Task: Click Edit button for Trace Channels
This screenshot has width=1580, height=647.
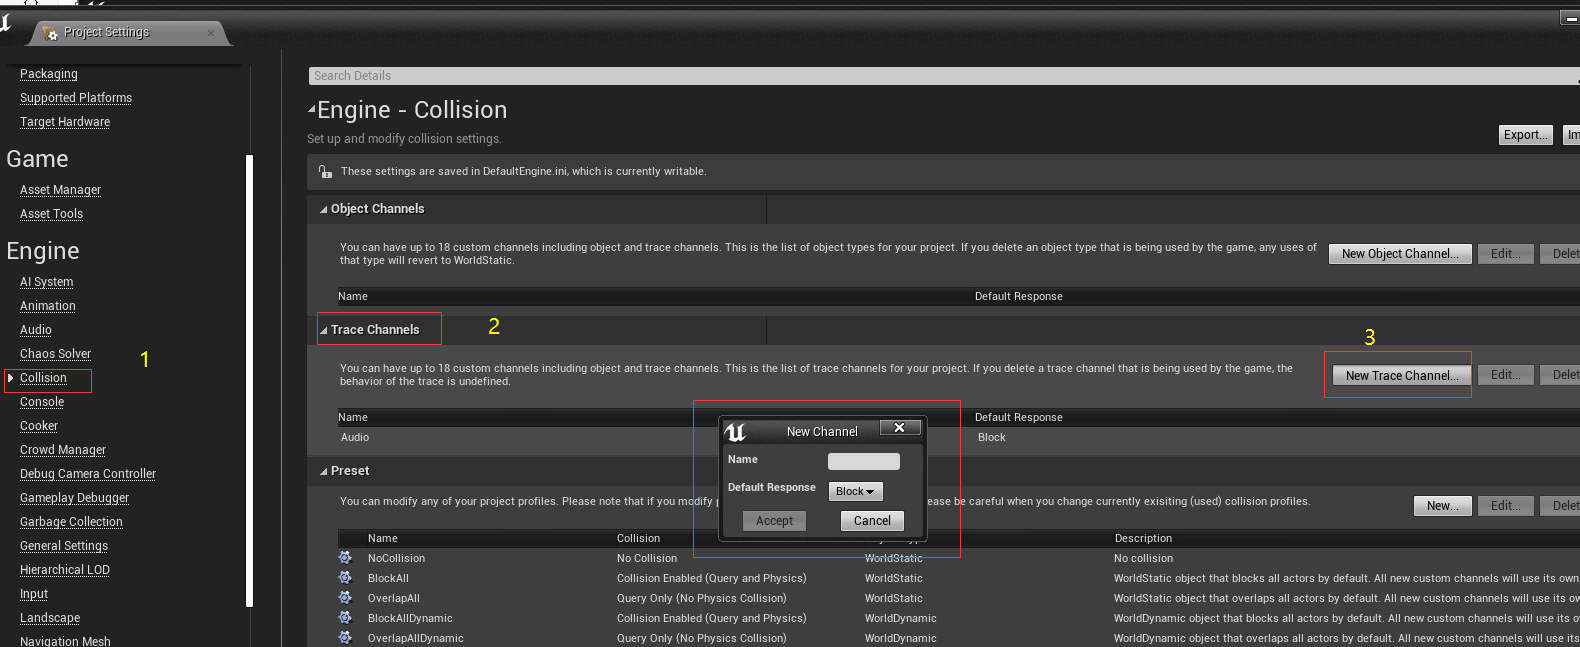Action: pos(1505,375)
